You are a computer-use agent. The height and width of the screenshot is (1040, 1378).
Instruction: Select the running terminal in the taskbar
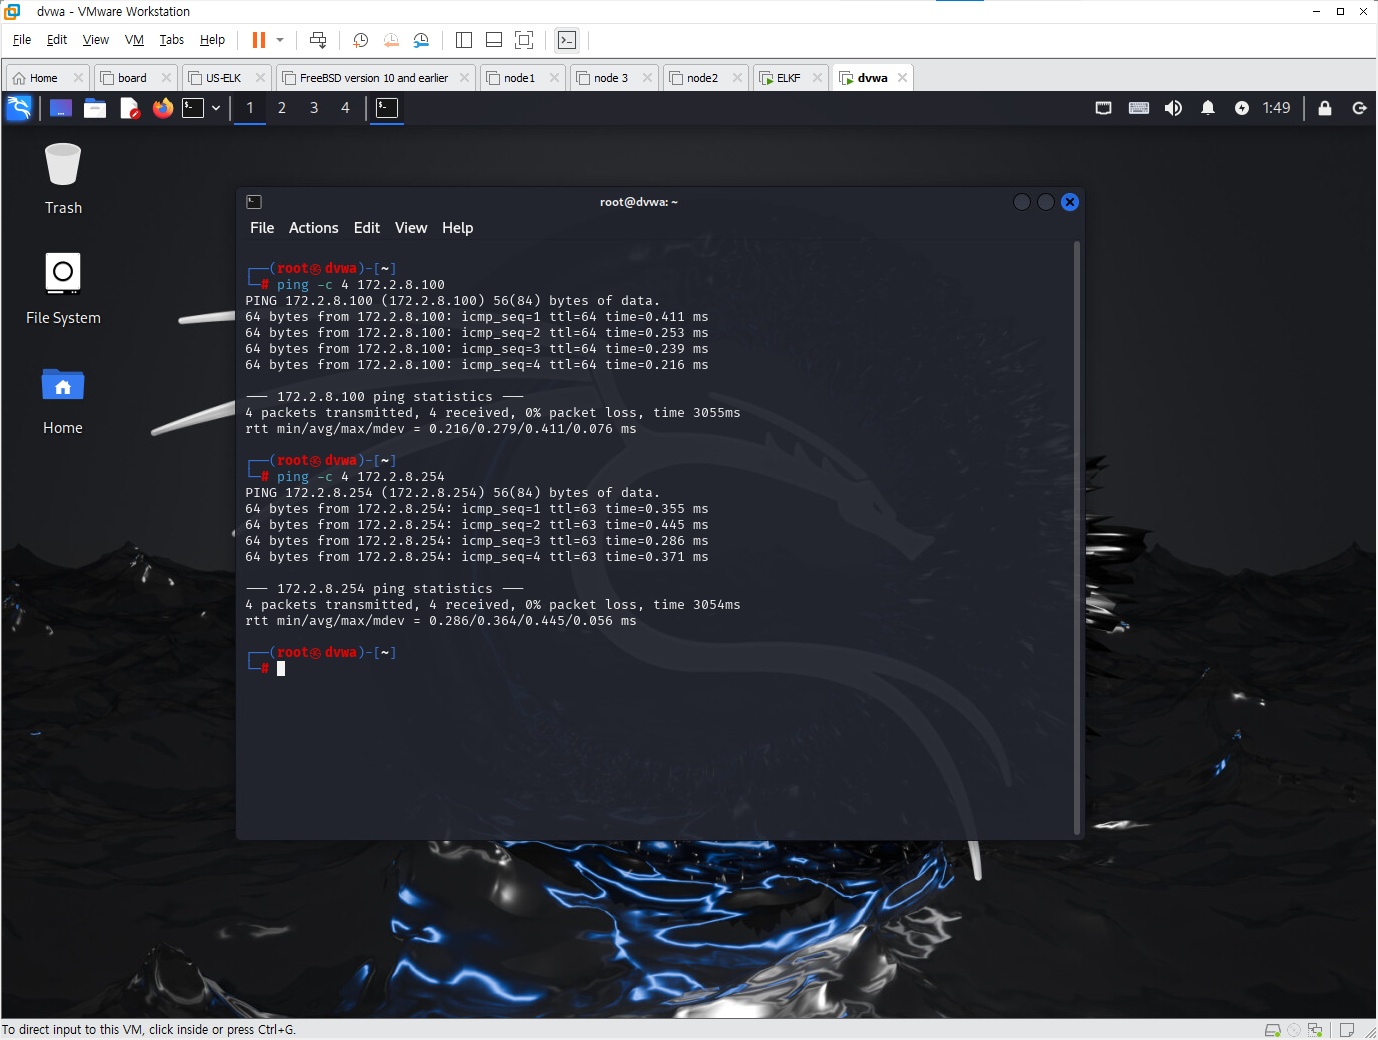point(387,108)
